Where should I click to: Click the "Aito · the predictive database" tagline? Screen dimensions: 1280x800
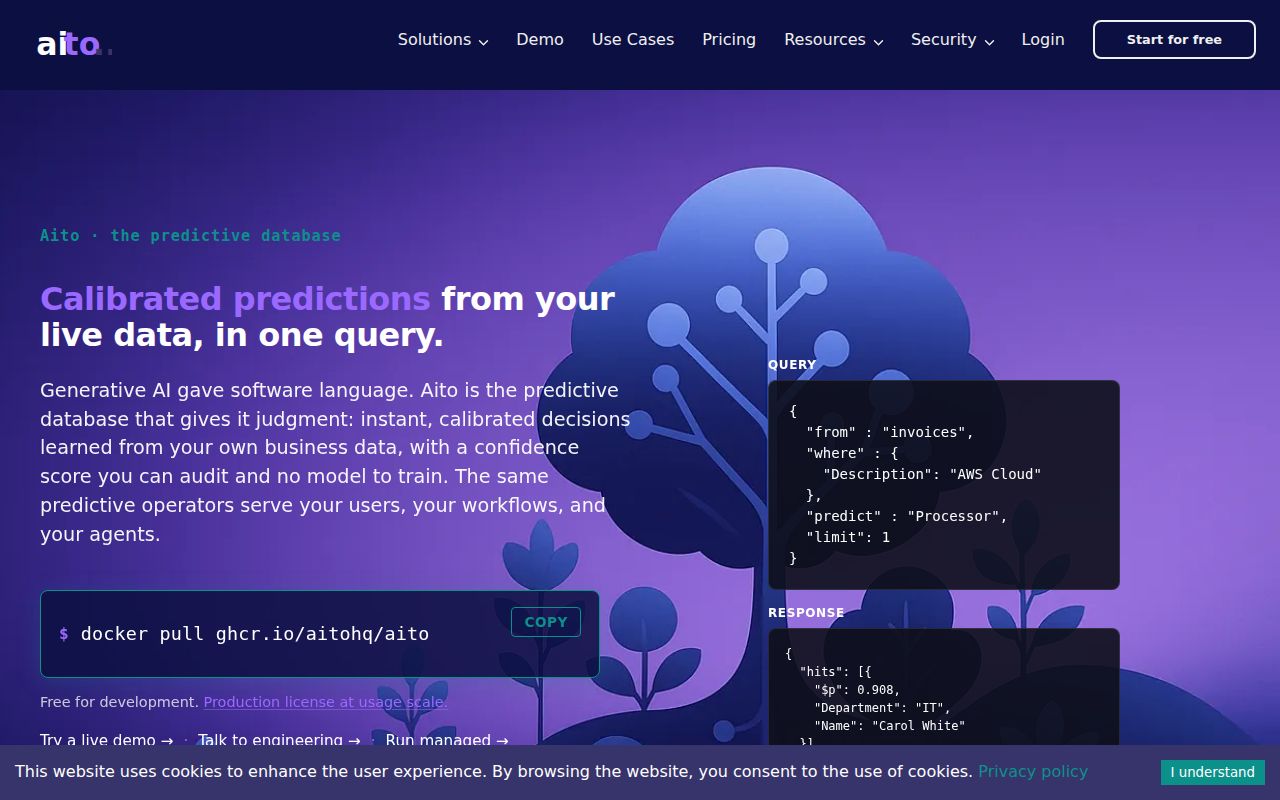pyautogui.click(x=190, y=236)
